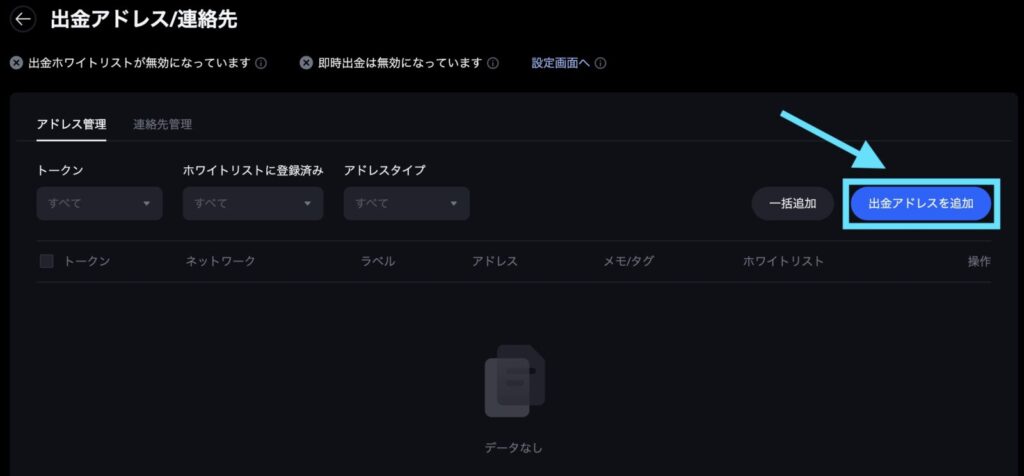
Task: Open info icon next to 設定画面へ
Action: click(601, 63)
